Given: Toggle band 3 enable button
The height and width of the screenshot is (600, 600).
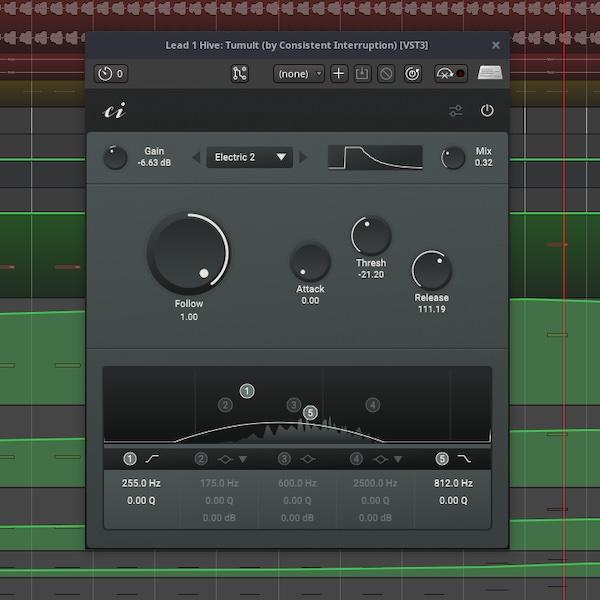Looking at the screenshot, I should coord(284,459).
